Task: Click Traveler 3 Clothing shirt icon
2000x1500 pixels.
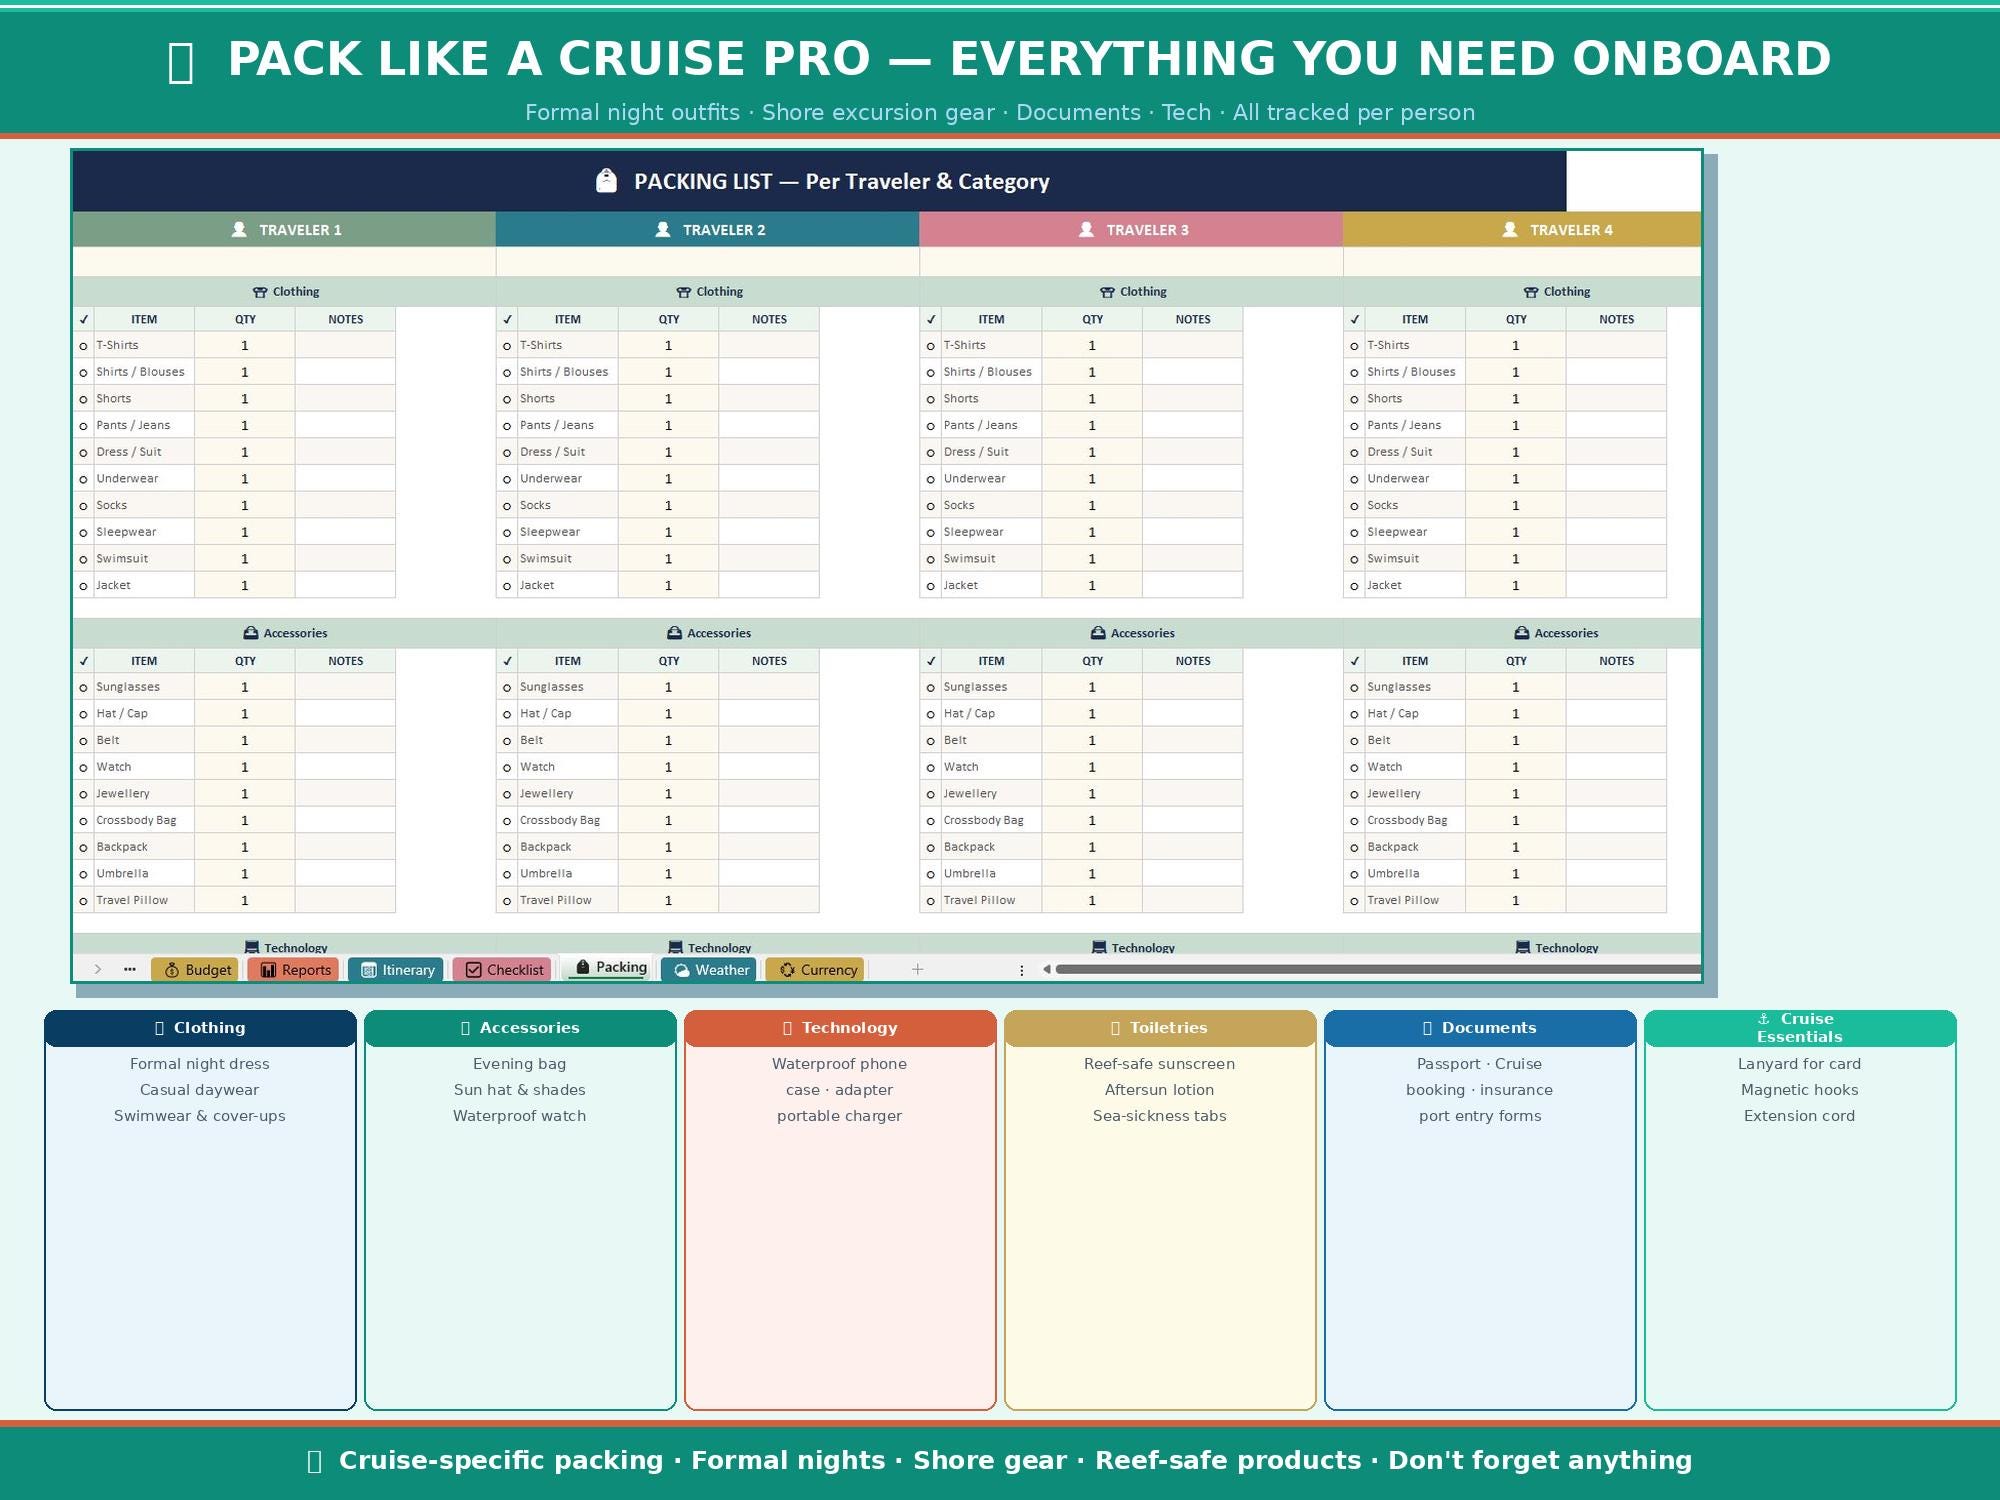Action: tap(1107, 292)
